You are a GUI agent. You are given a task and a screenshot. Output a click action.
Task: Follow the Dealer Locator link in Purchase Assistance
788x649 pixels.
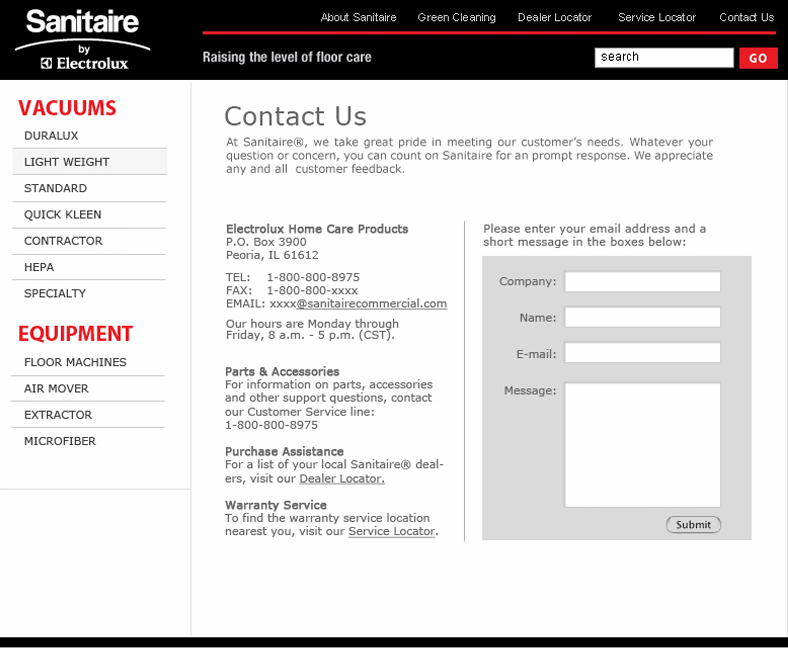[x=341, y=479]
